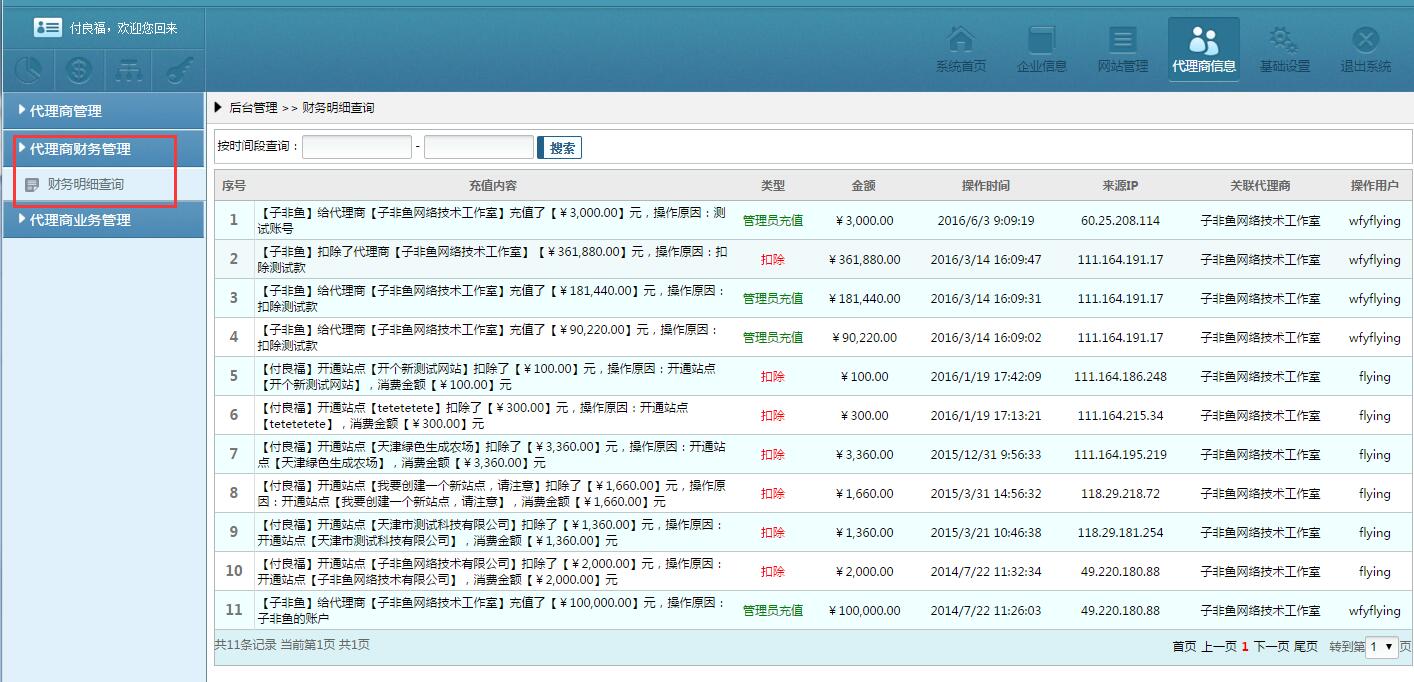1414x682 pixels.
Task: Click the dollar coin shortcut icon
Action: coord(80,70)
